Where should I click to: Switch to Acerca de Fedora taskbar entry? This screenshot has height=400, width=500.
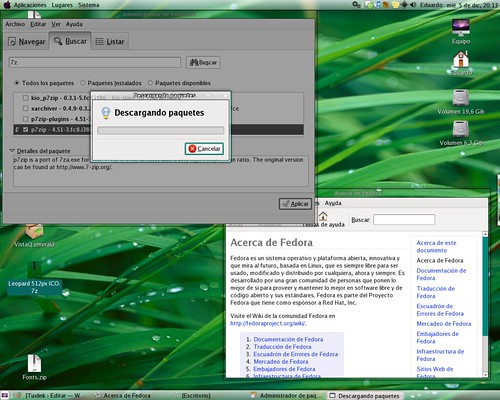tap(123, 396)
